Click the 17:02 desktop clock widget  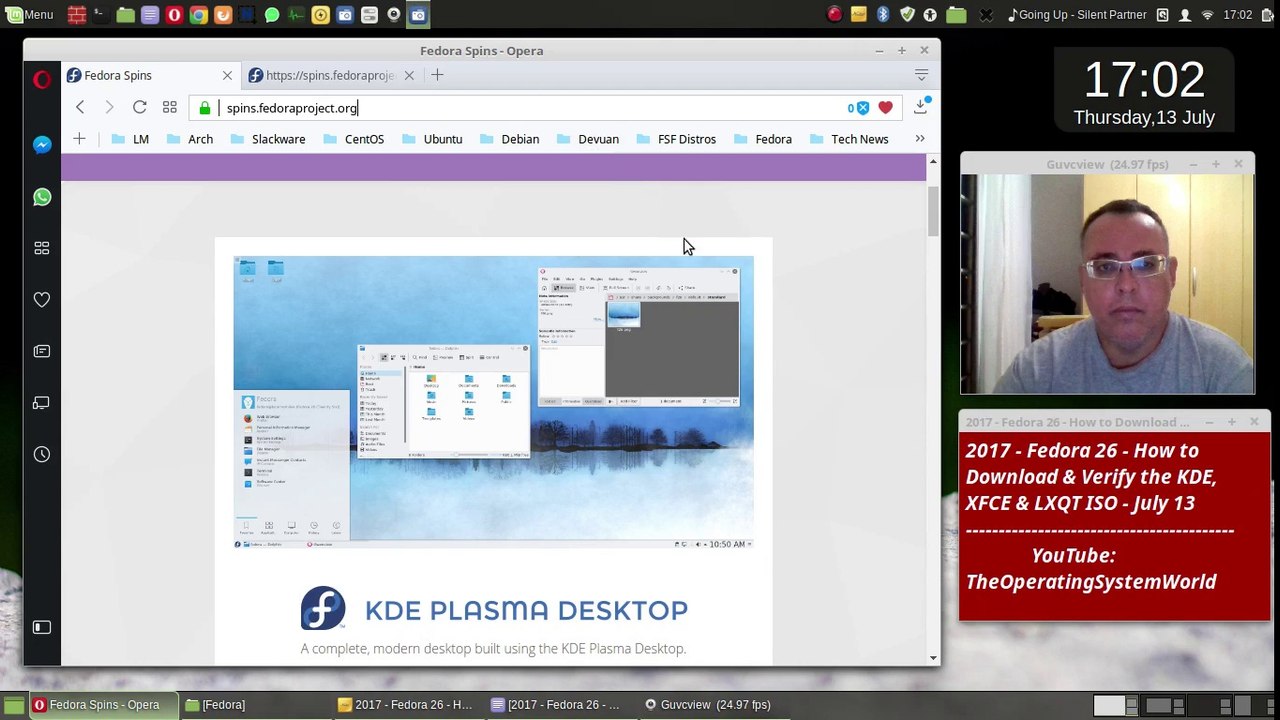click(1144, 92)
